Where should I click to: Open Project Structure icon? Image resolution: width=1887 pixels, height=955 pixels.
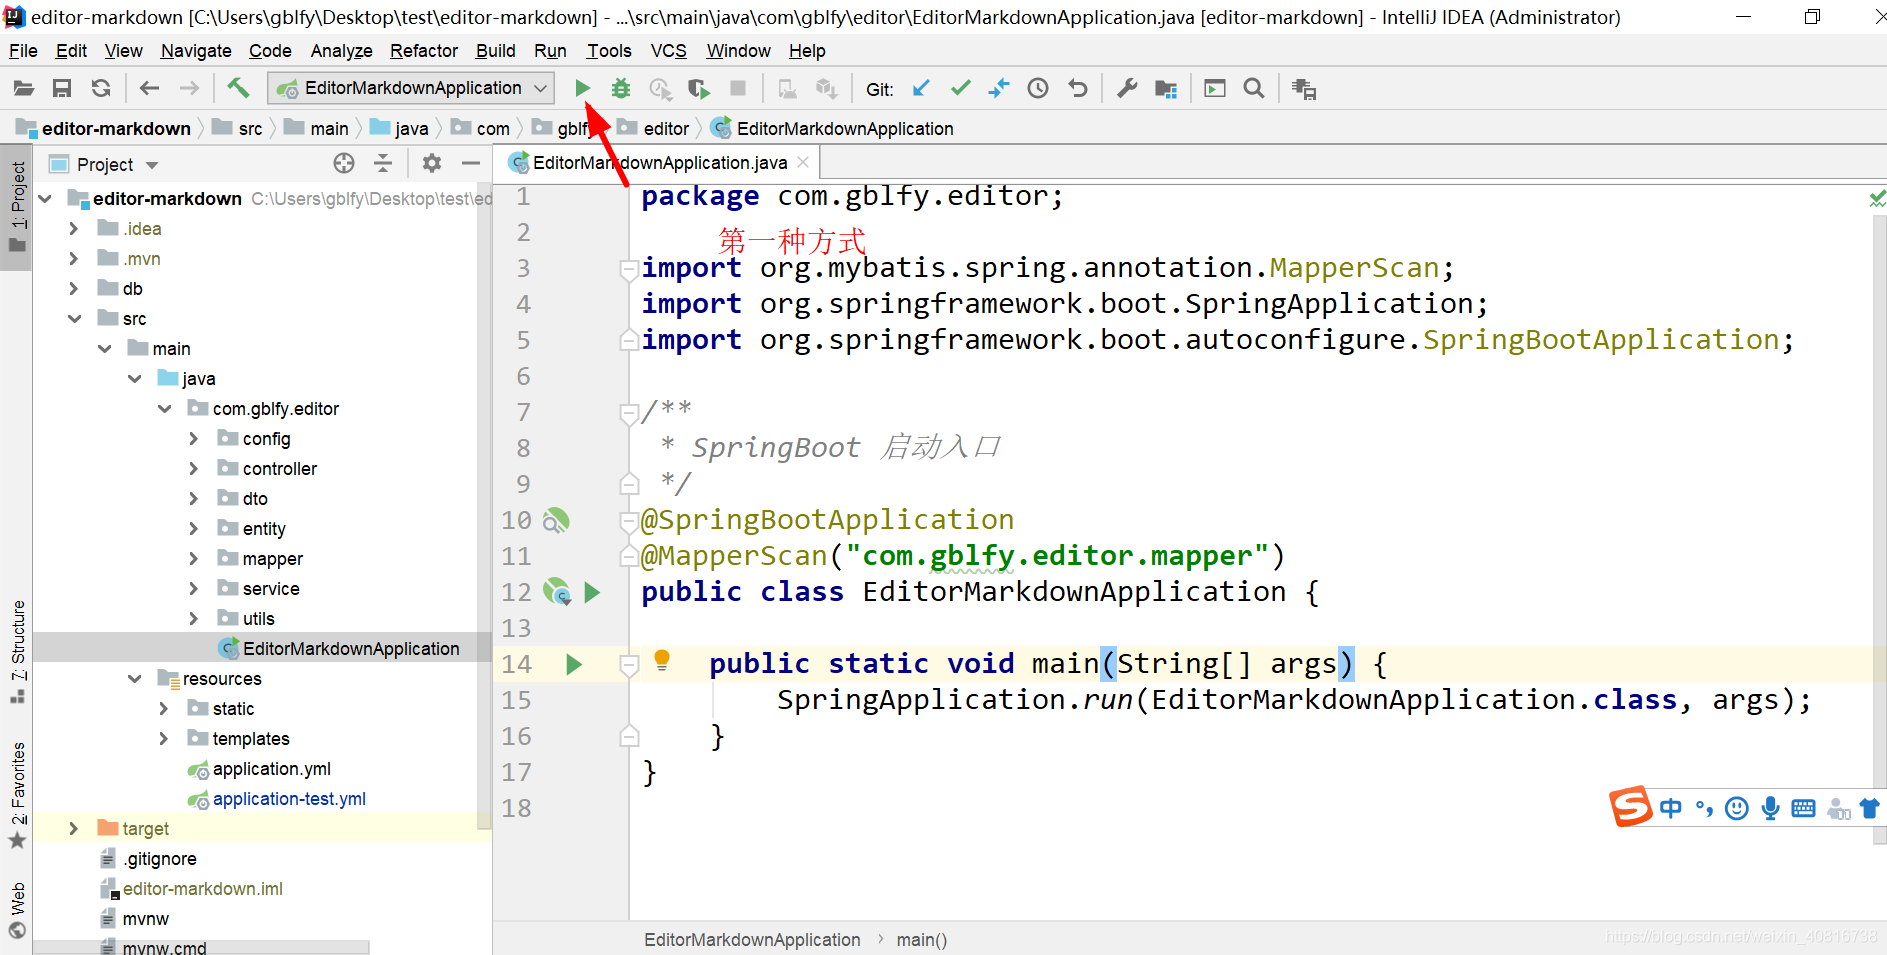pyautogui.click(x=1166, y=89)
